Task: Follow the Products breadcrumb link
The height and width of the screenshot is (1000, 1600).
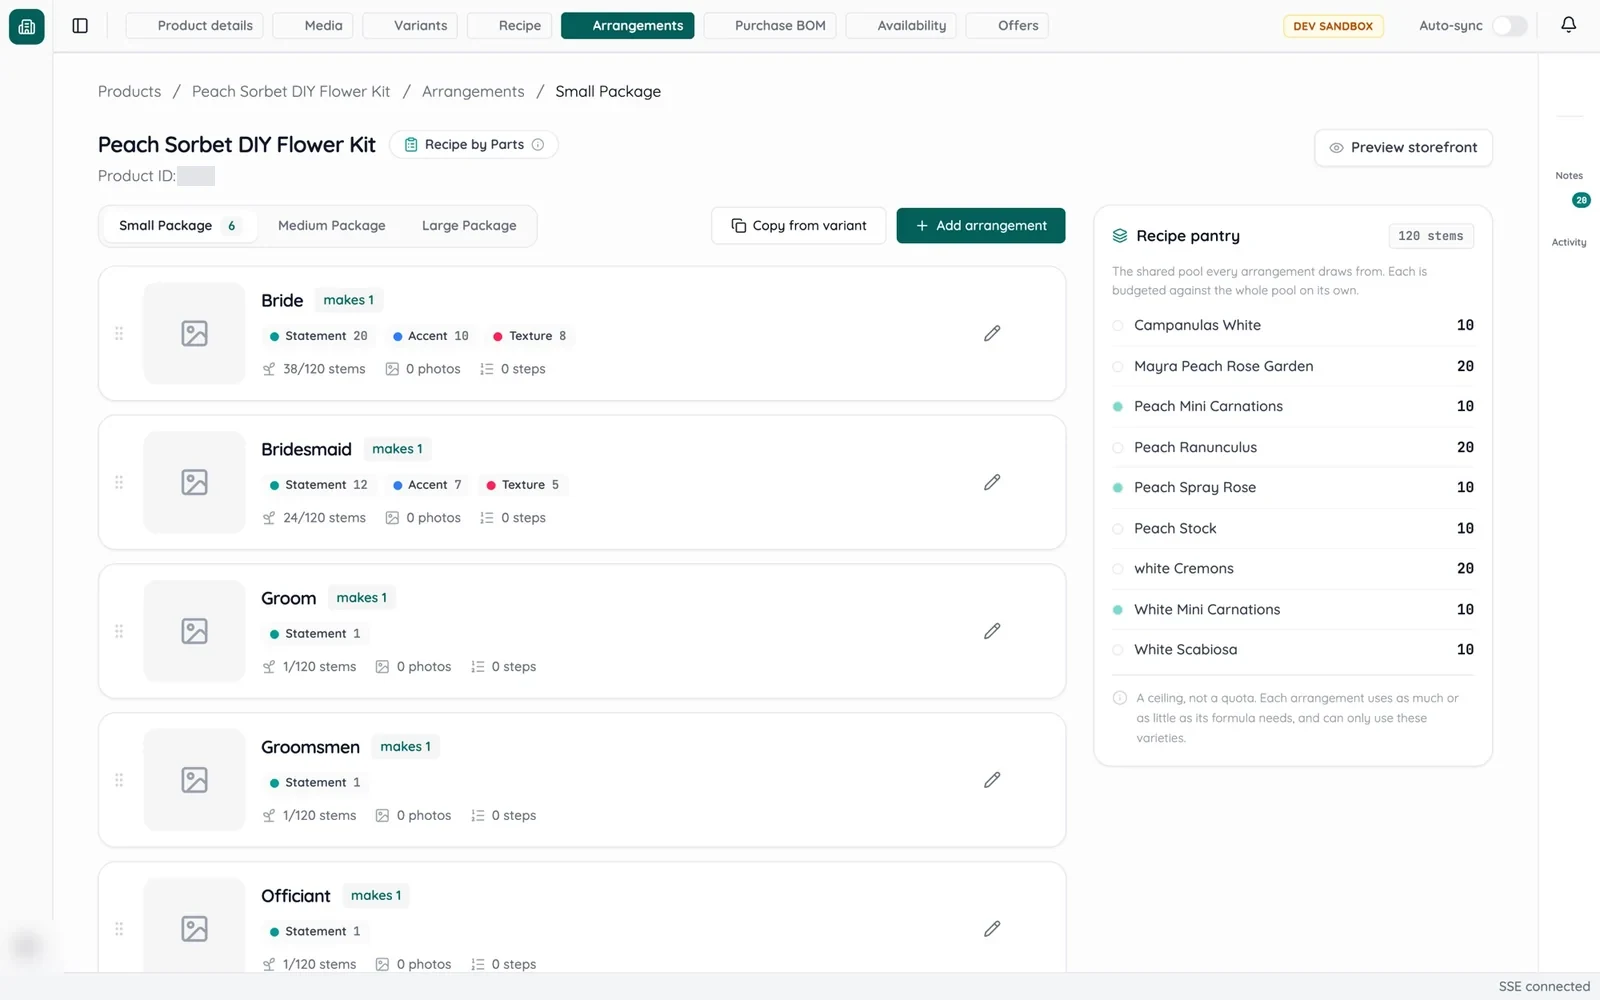Action: coord(129,92)
